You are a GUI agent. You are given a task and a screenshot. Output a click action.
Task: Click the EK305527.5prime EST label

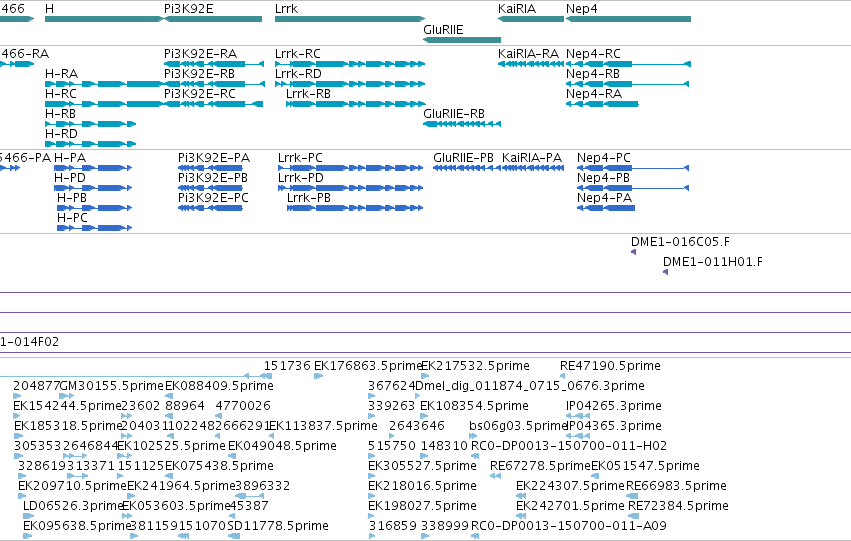point(422,467)
